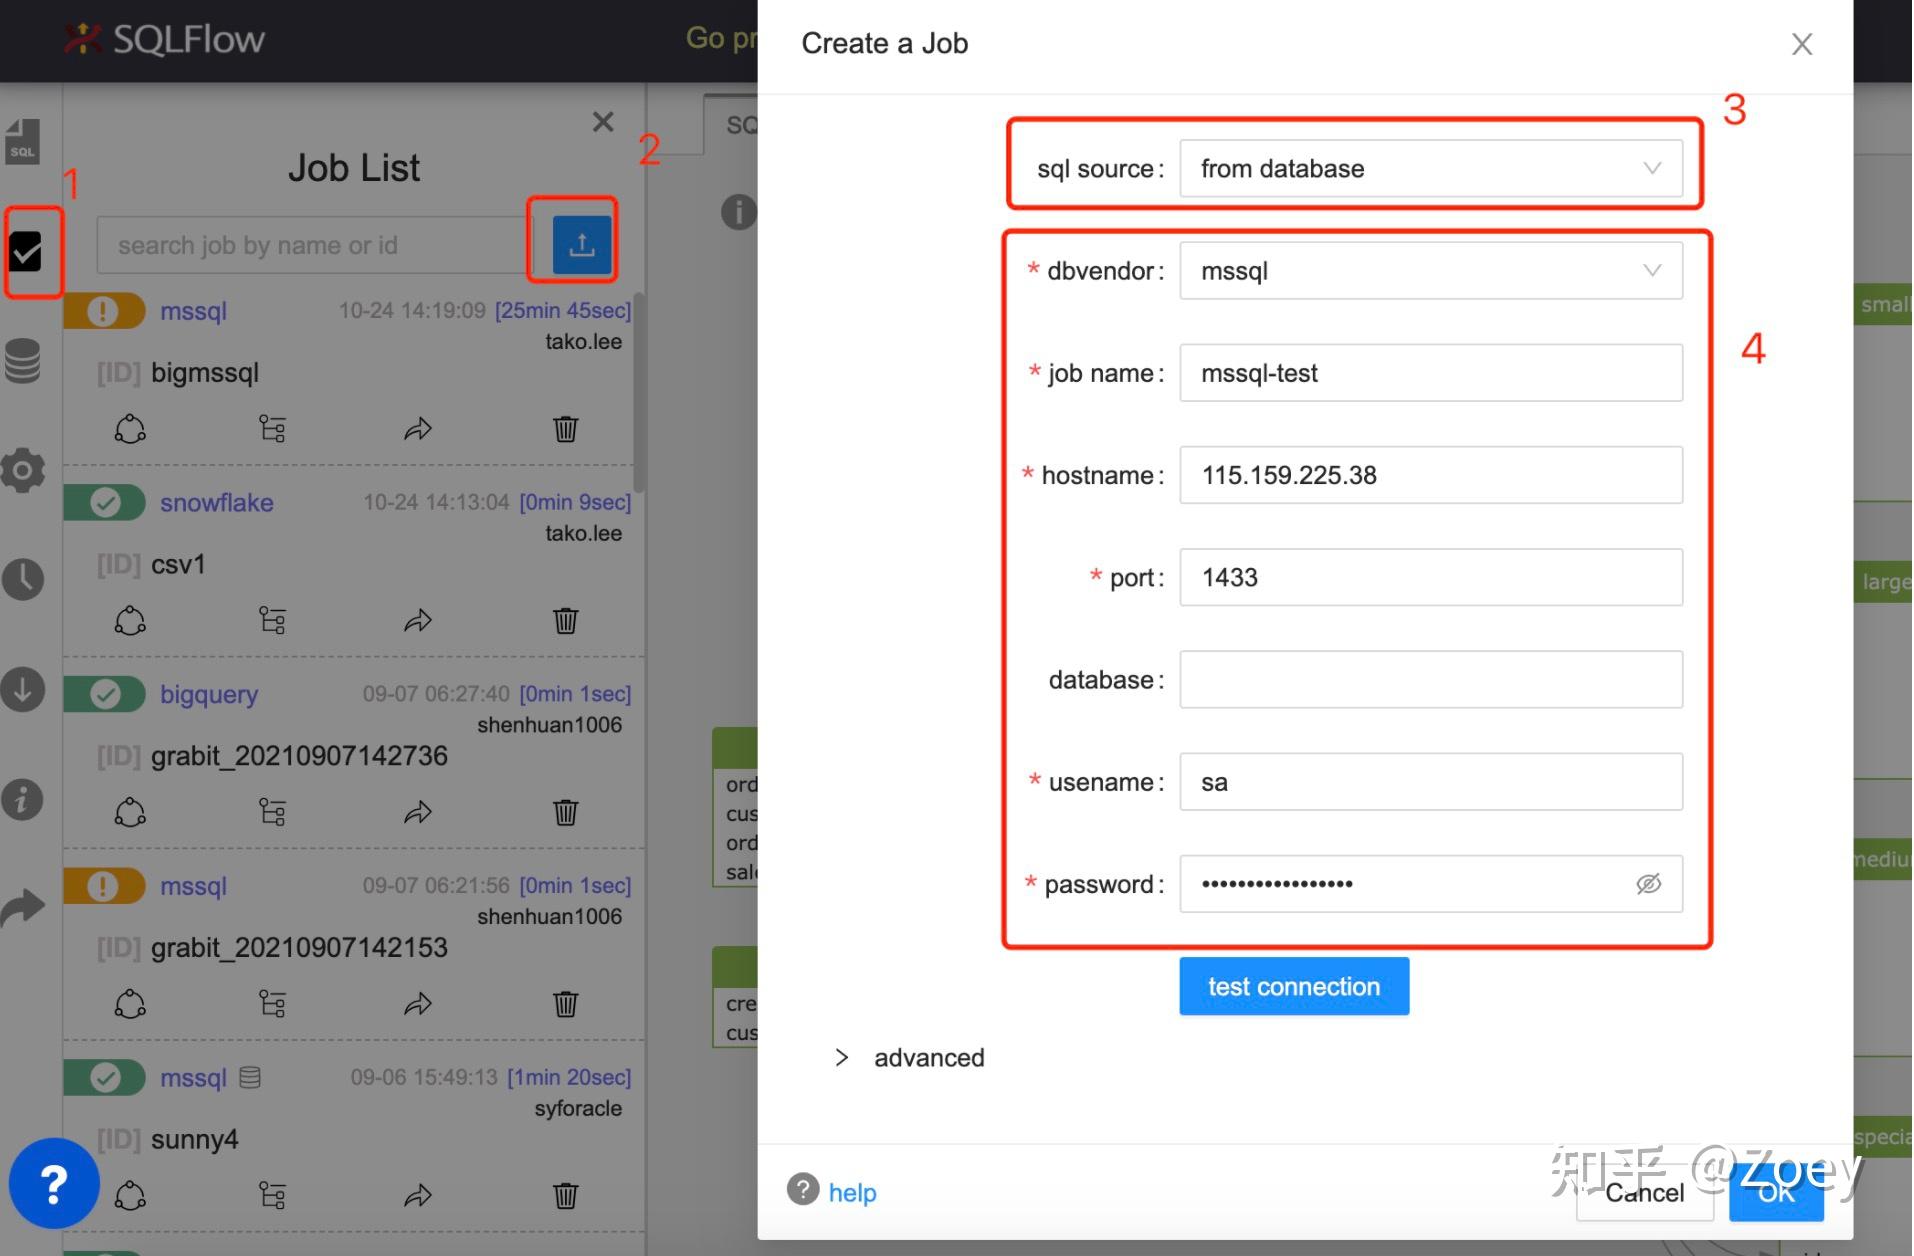Click tree view icon for grabit_20210907142736
The width and height of the screenshot is (1914, 1256).
[x=272, y=812]
